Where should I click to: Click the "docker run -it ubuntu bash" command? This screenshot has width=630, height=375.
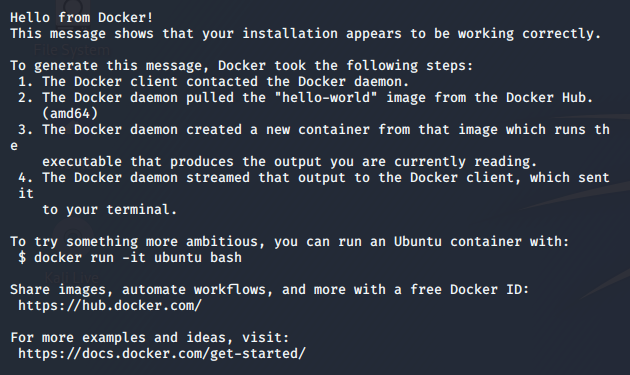pyautogui.click(x=138, y=258)
